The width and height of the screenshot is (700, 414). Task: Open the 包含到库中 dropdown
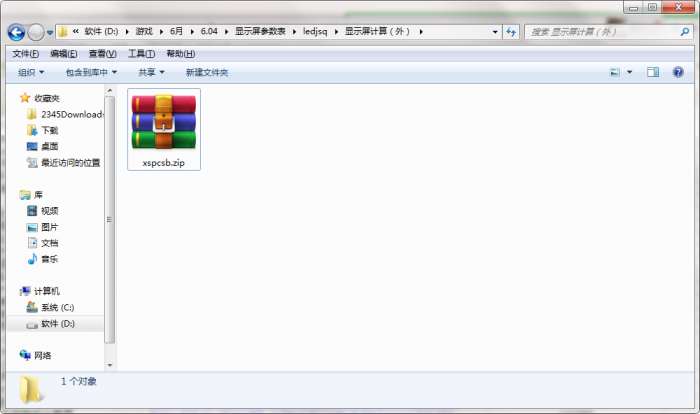coord(91,72)
